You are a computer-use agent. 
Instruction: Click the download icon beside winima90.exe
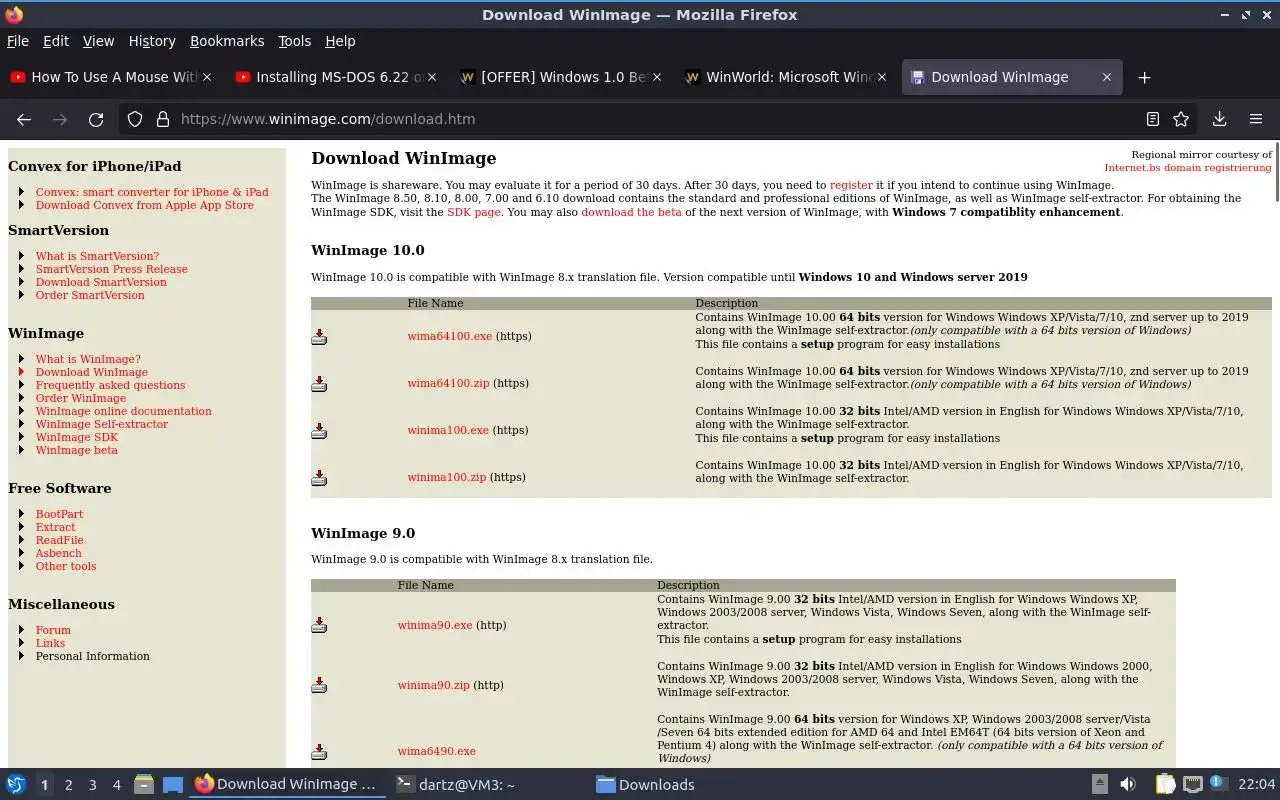click(x=319, y=625)
